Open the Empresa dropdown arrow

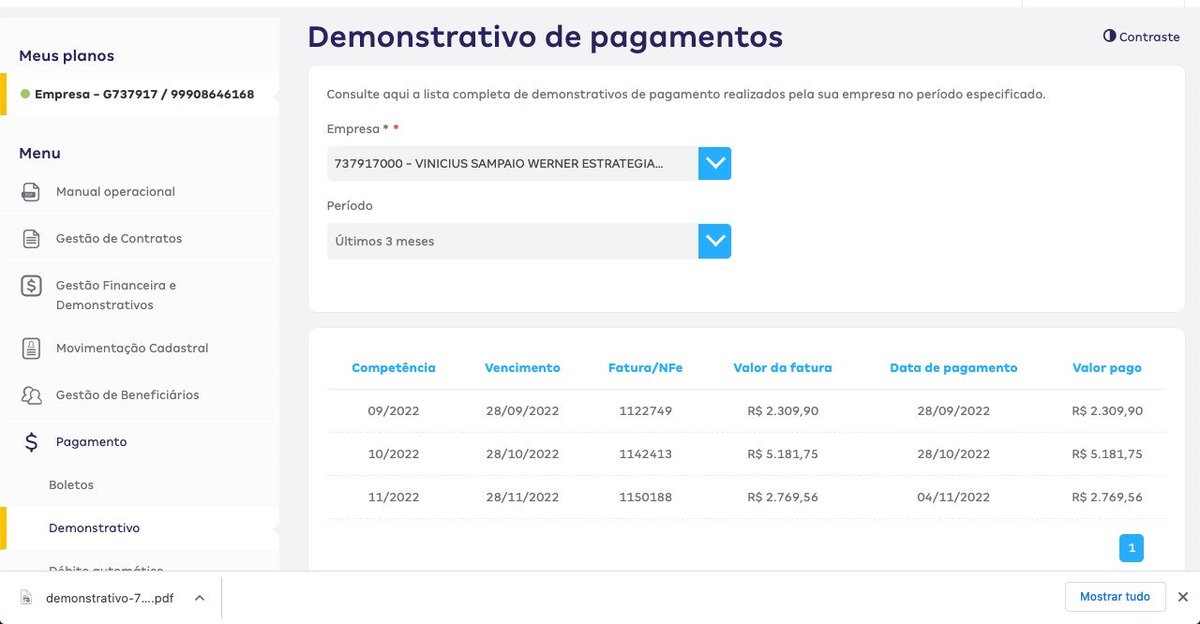[715, 163]
